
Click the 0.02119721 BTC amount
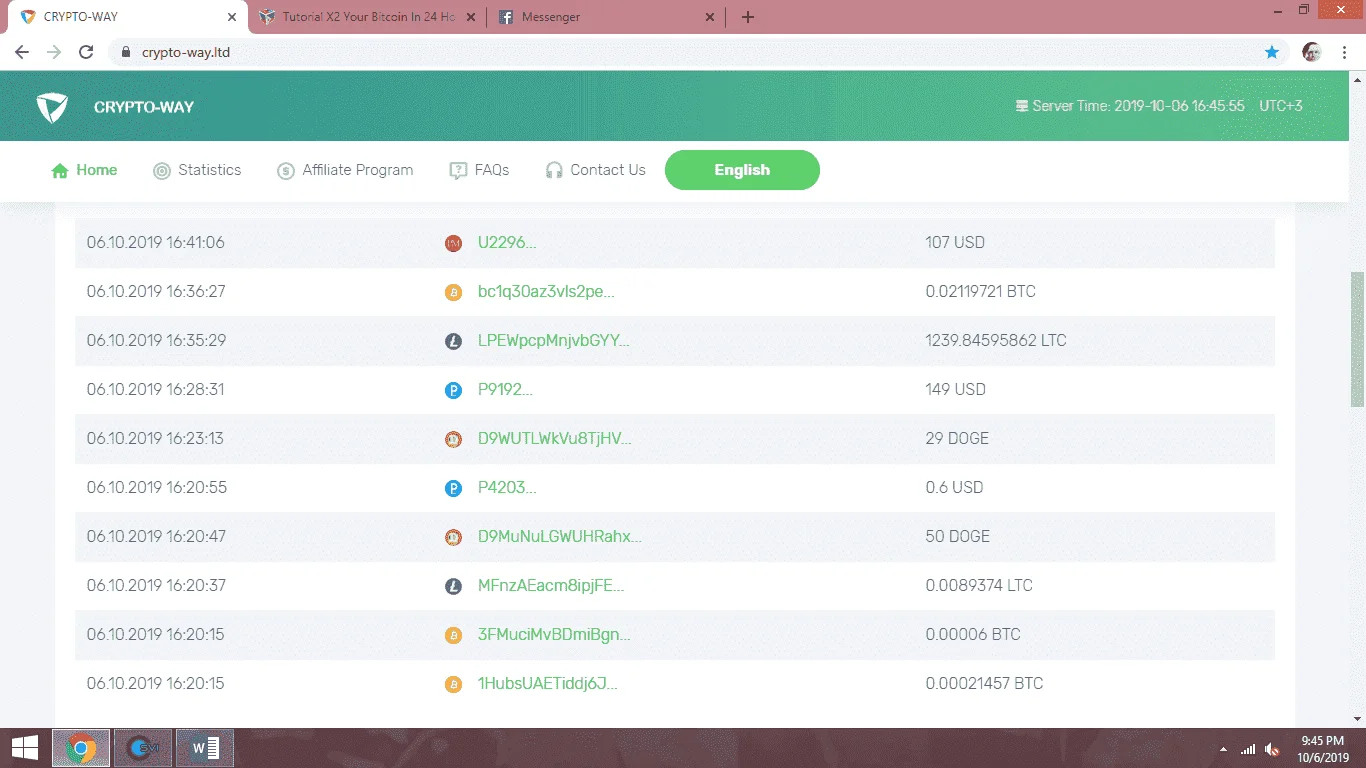click(981, 292)
